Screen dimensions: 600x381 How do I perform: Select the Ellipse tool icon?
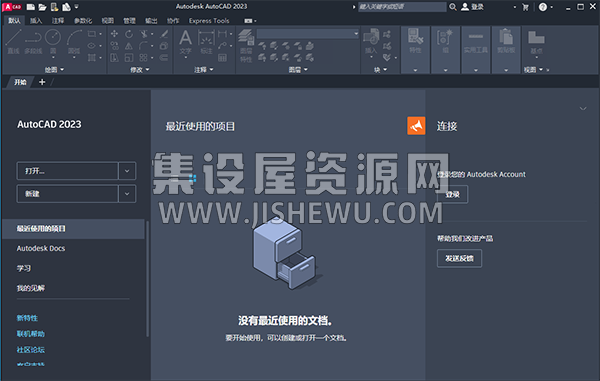pyautogui.click(x=92, y=46)
